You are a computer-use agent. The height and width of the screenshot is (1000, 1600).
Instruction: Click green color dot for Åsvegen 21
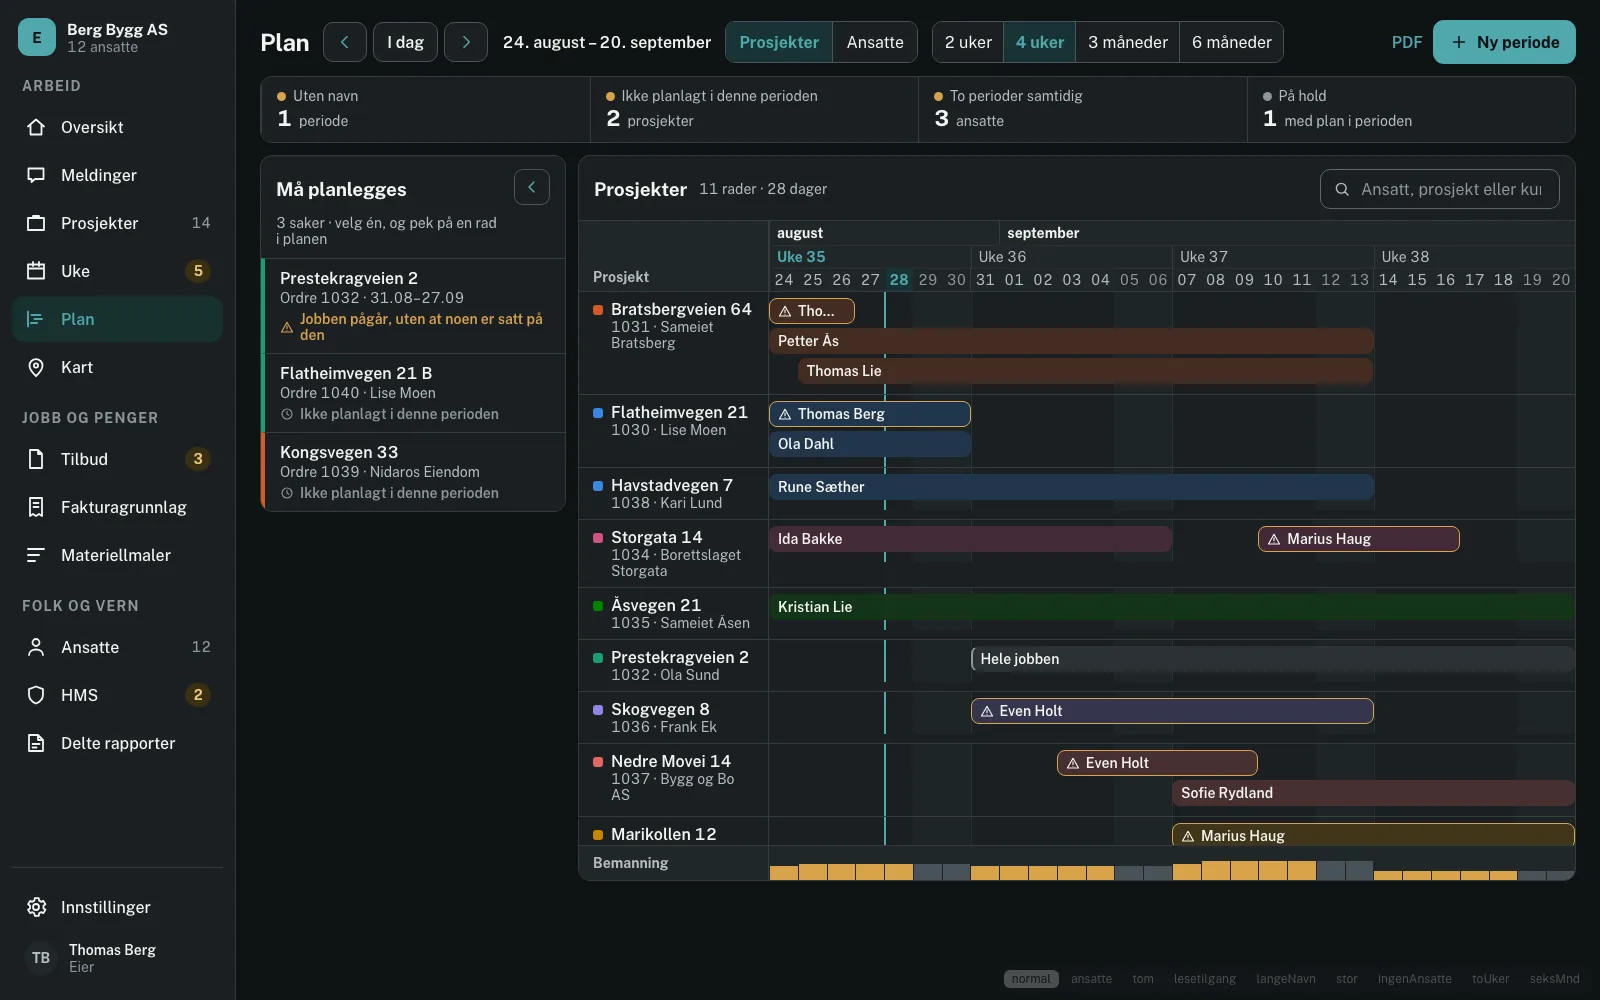(598, 606)
